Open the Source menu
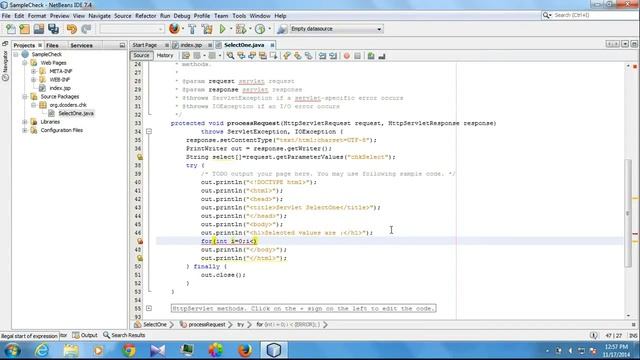Screen dimensions: 640x360 [122, 16]
